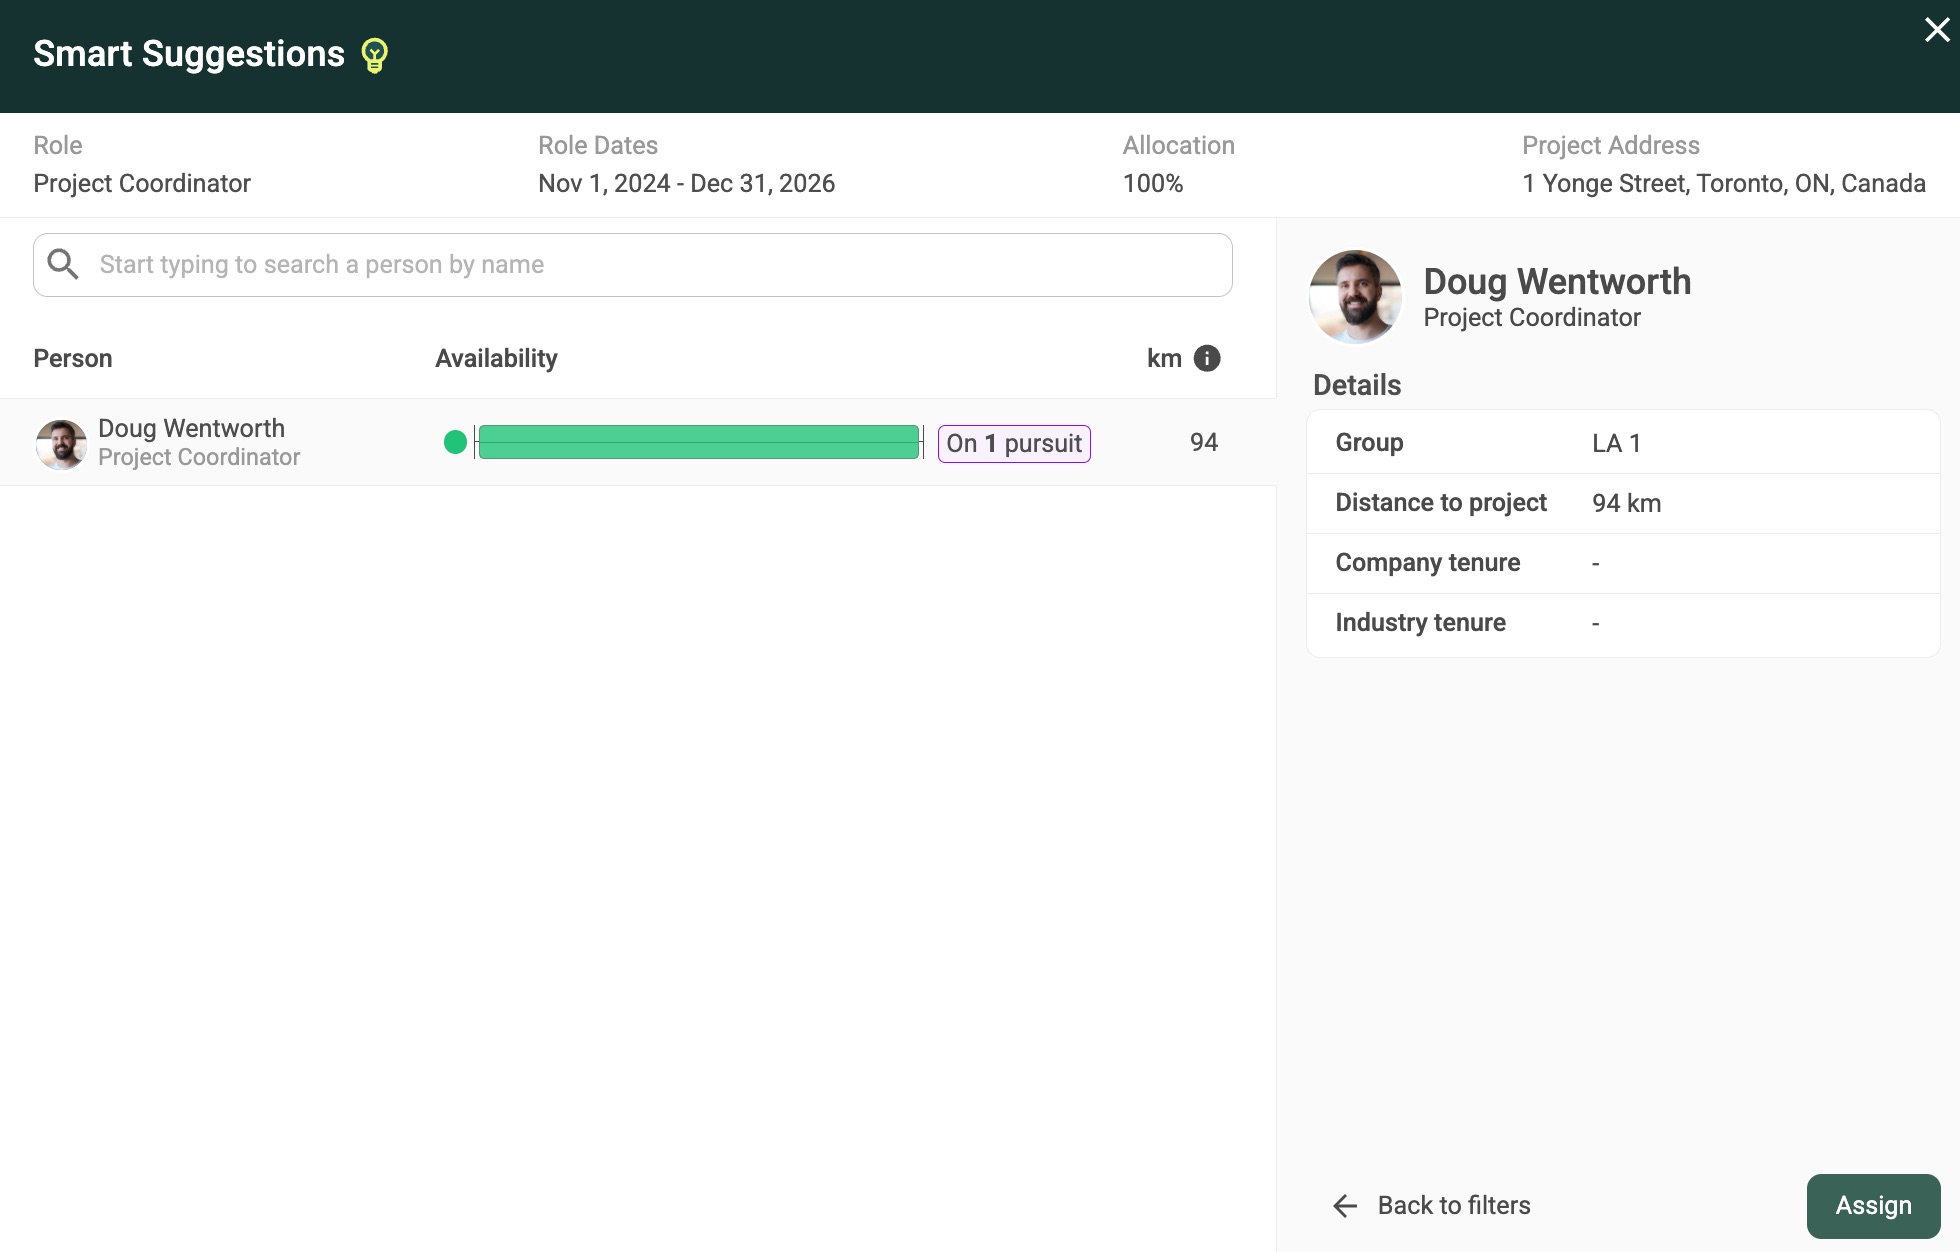Click the Company tenure row label
This screenshot has width=1960, height=1252.
coord(1427,563)
